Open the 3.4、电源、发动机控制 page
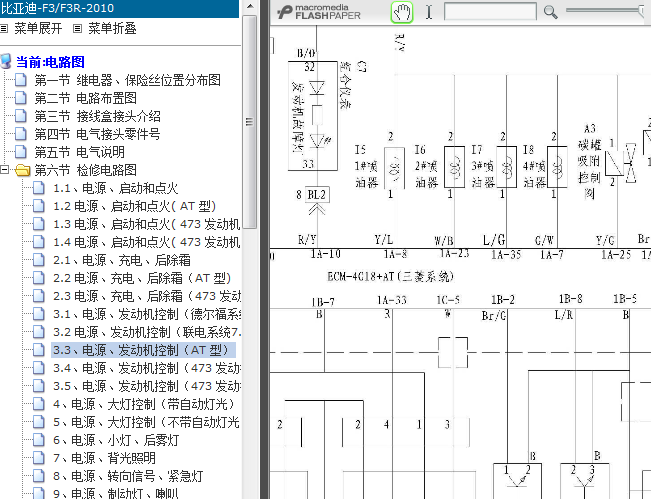 [147, 368]
